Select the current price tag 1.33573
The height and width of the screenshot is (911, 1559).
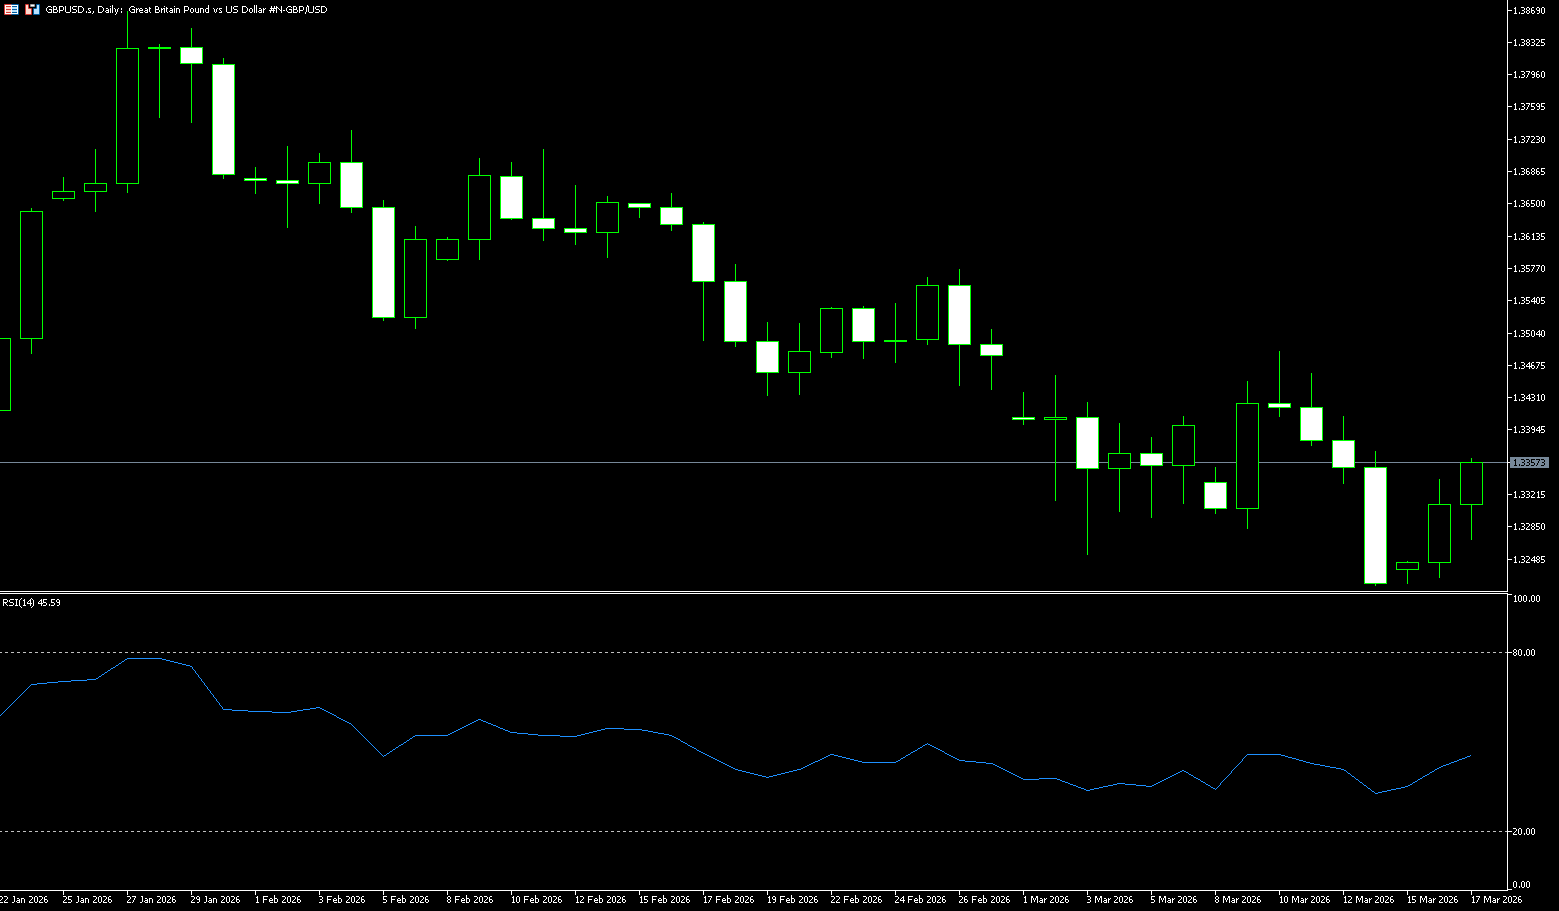tap(1528, 462)
